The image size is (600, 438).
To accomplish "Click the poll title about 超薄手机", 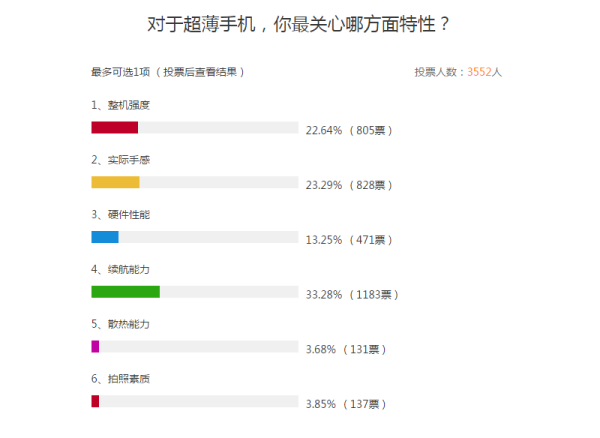I will (x=298, y=23).
